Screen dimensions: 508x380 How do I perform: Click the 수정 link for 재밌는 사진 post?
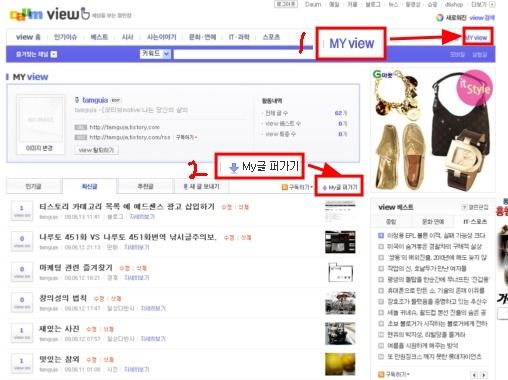tap(91, 329)
